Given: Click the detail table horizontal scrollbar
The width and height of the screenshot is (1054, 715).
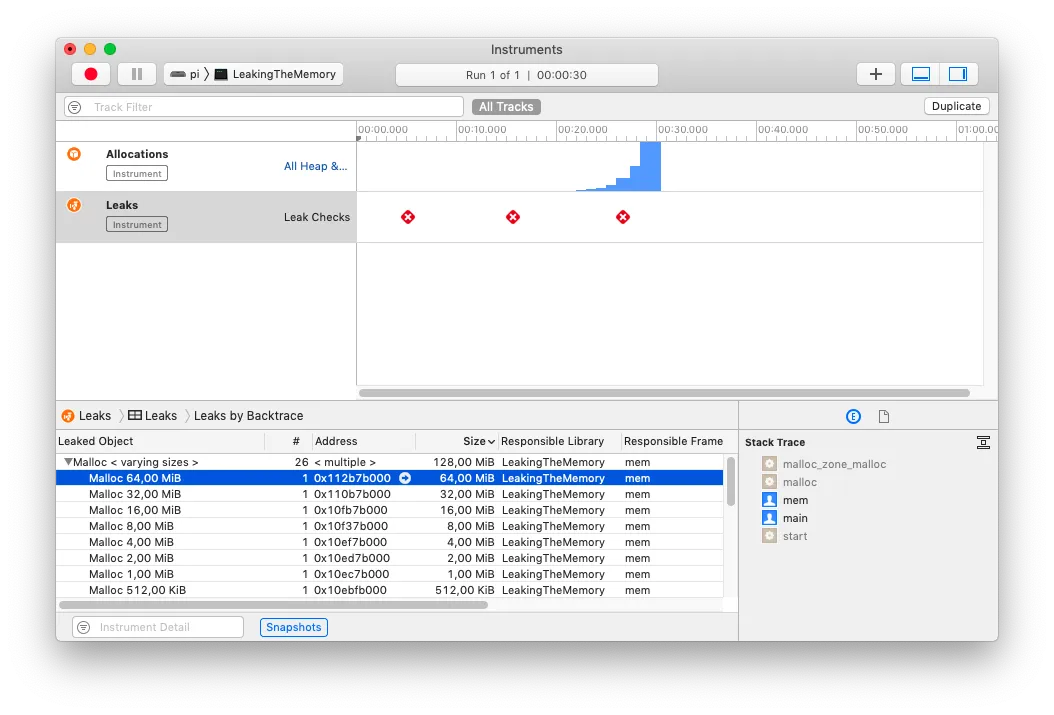Looking at the screenshot, I should coord(274,605).
